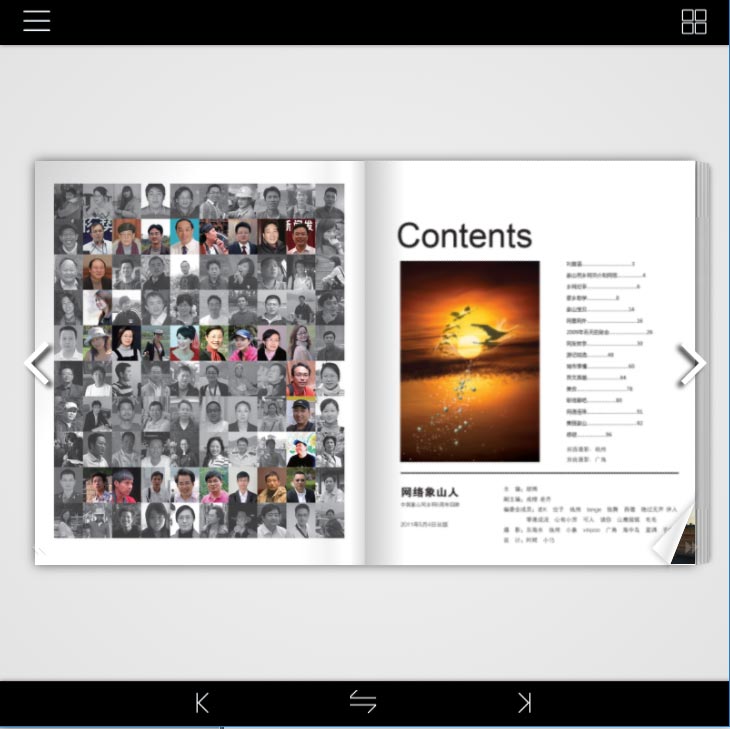Jump to the last page
730x729 pixels.
[524, 703]
